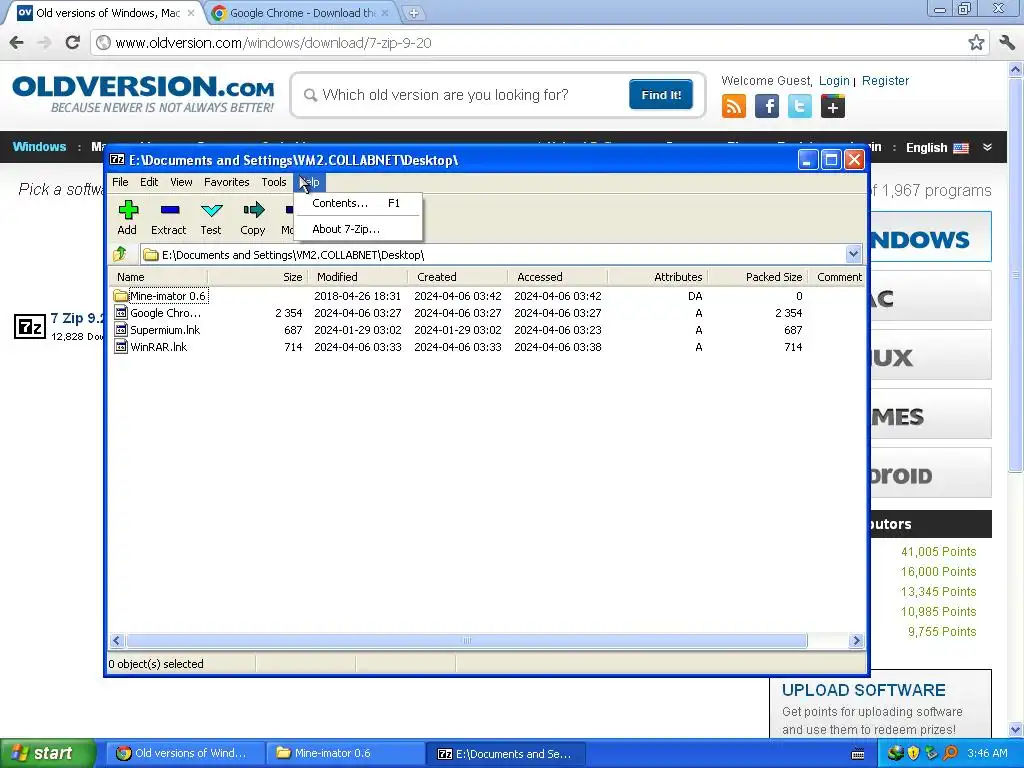Sort by the Size column header
Viewport: 1024px width, 768px height.
(258, 277)
